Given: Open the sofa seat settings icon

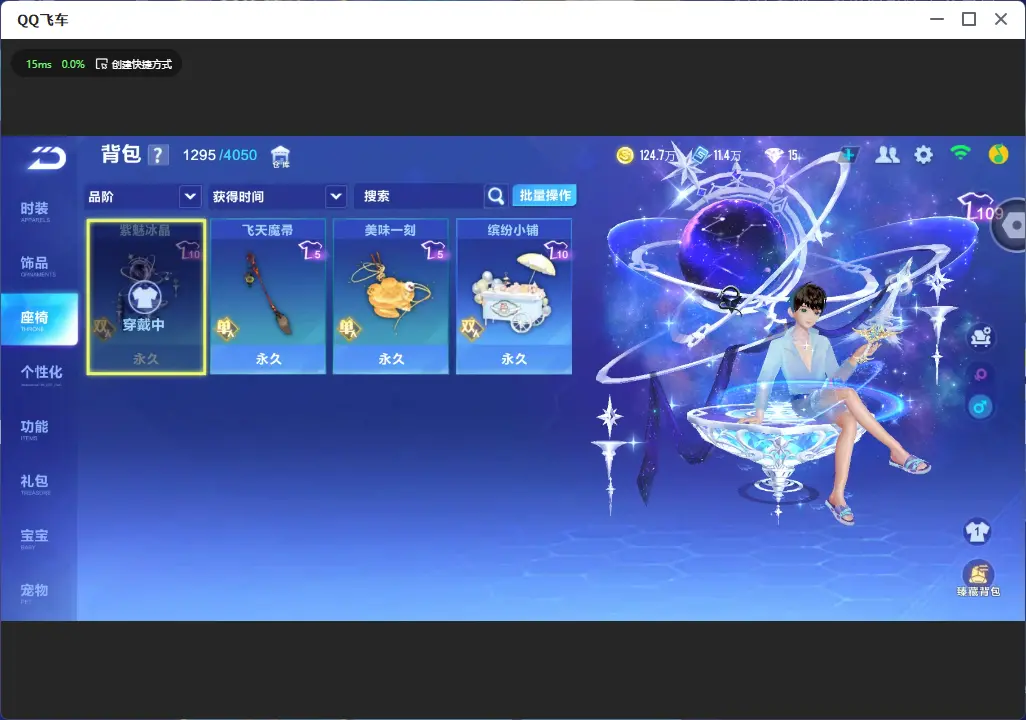Looking at the screenshot, I should (x=980, y=336).
